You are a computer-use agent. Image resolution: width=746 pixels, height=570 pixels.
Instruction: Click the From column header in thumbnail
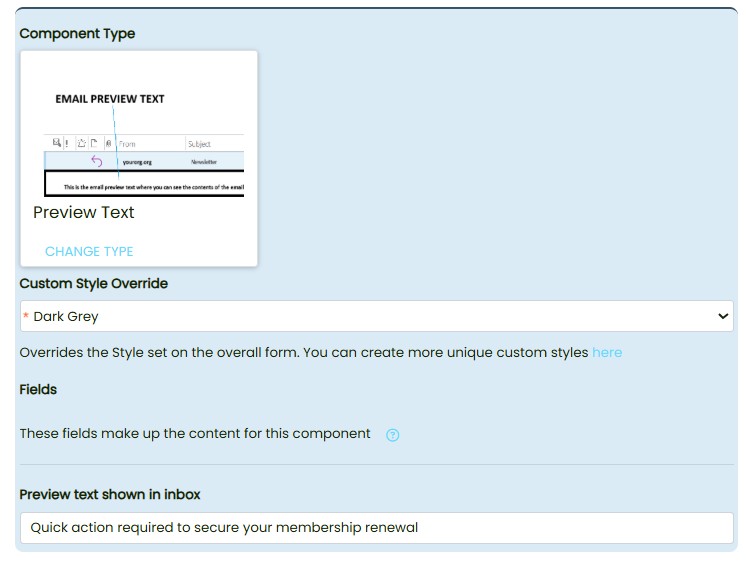tap(128, 144)
